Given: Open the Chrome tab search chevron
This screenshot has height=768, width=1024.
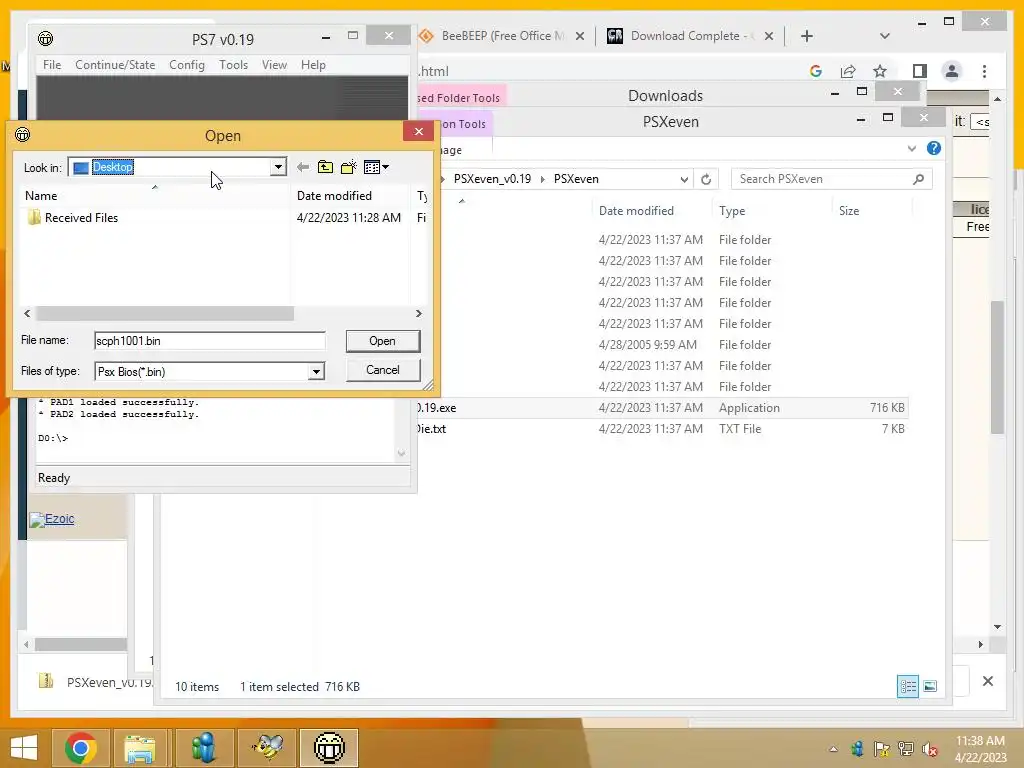Looking at the screenshot, I should [x=885, y=36].
